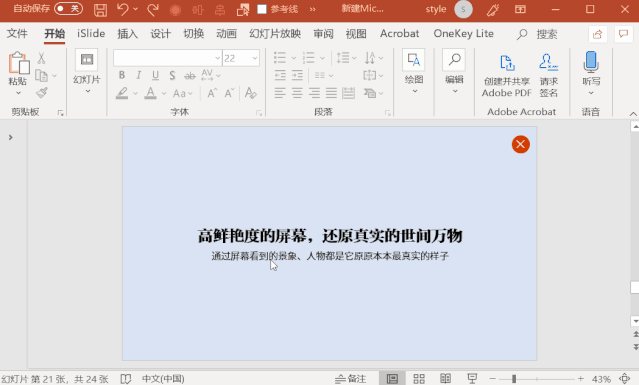Show more quick access toolbar commands
Screen dimensions: 639x385
[313, 9]
